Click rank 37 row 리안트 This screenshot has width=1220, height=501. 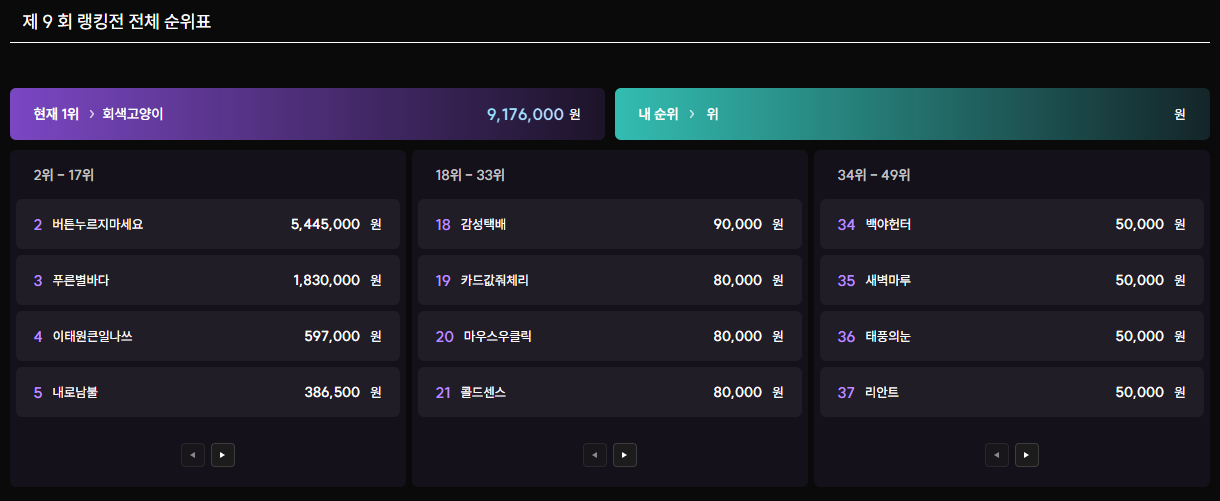1012,392
